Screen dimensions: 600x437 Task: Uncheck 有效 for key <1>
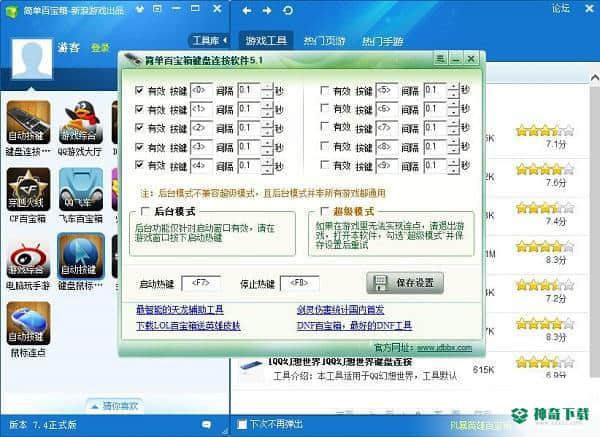(139, 109)
